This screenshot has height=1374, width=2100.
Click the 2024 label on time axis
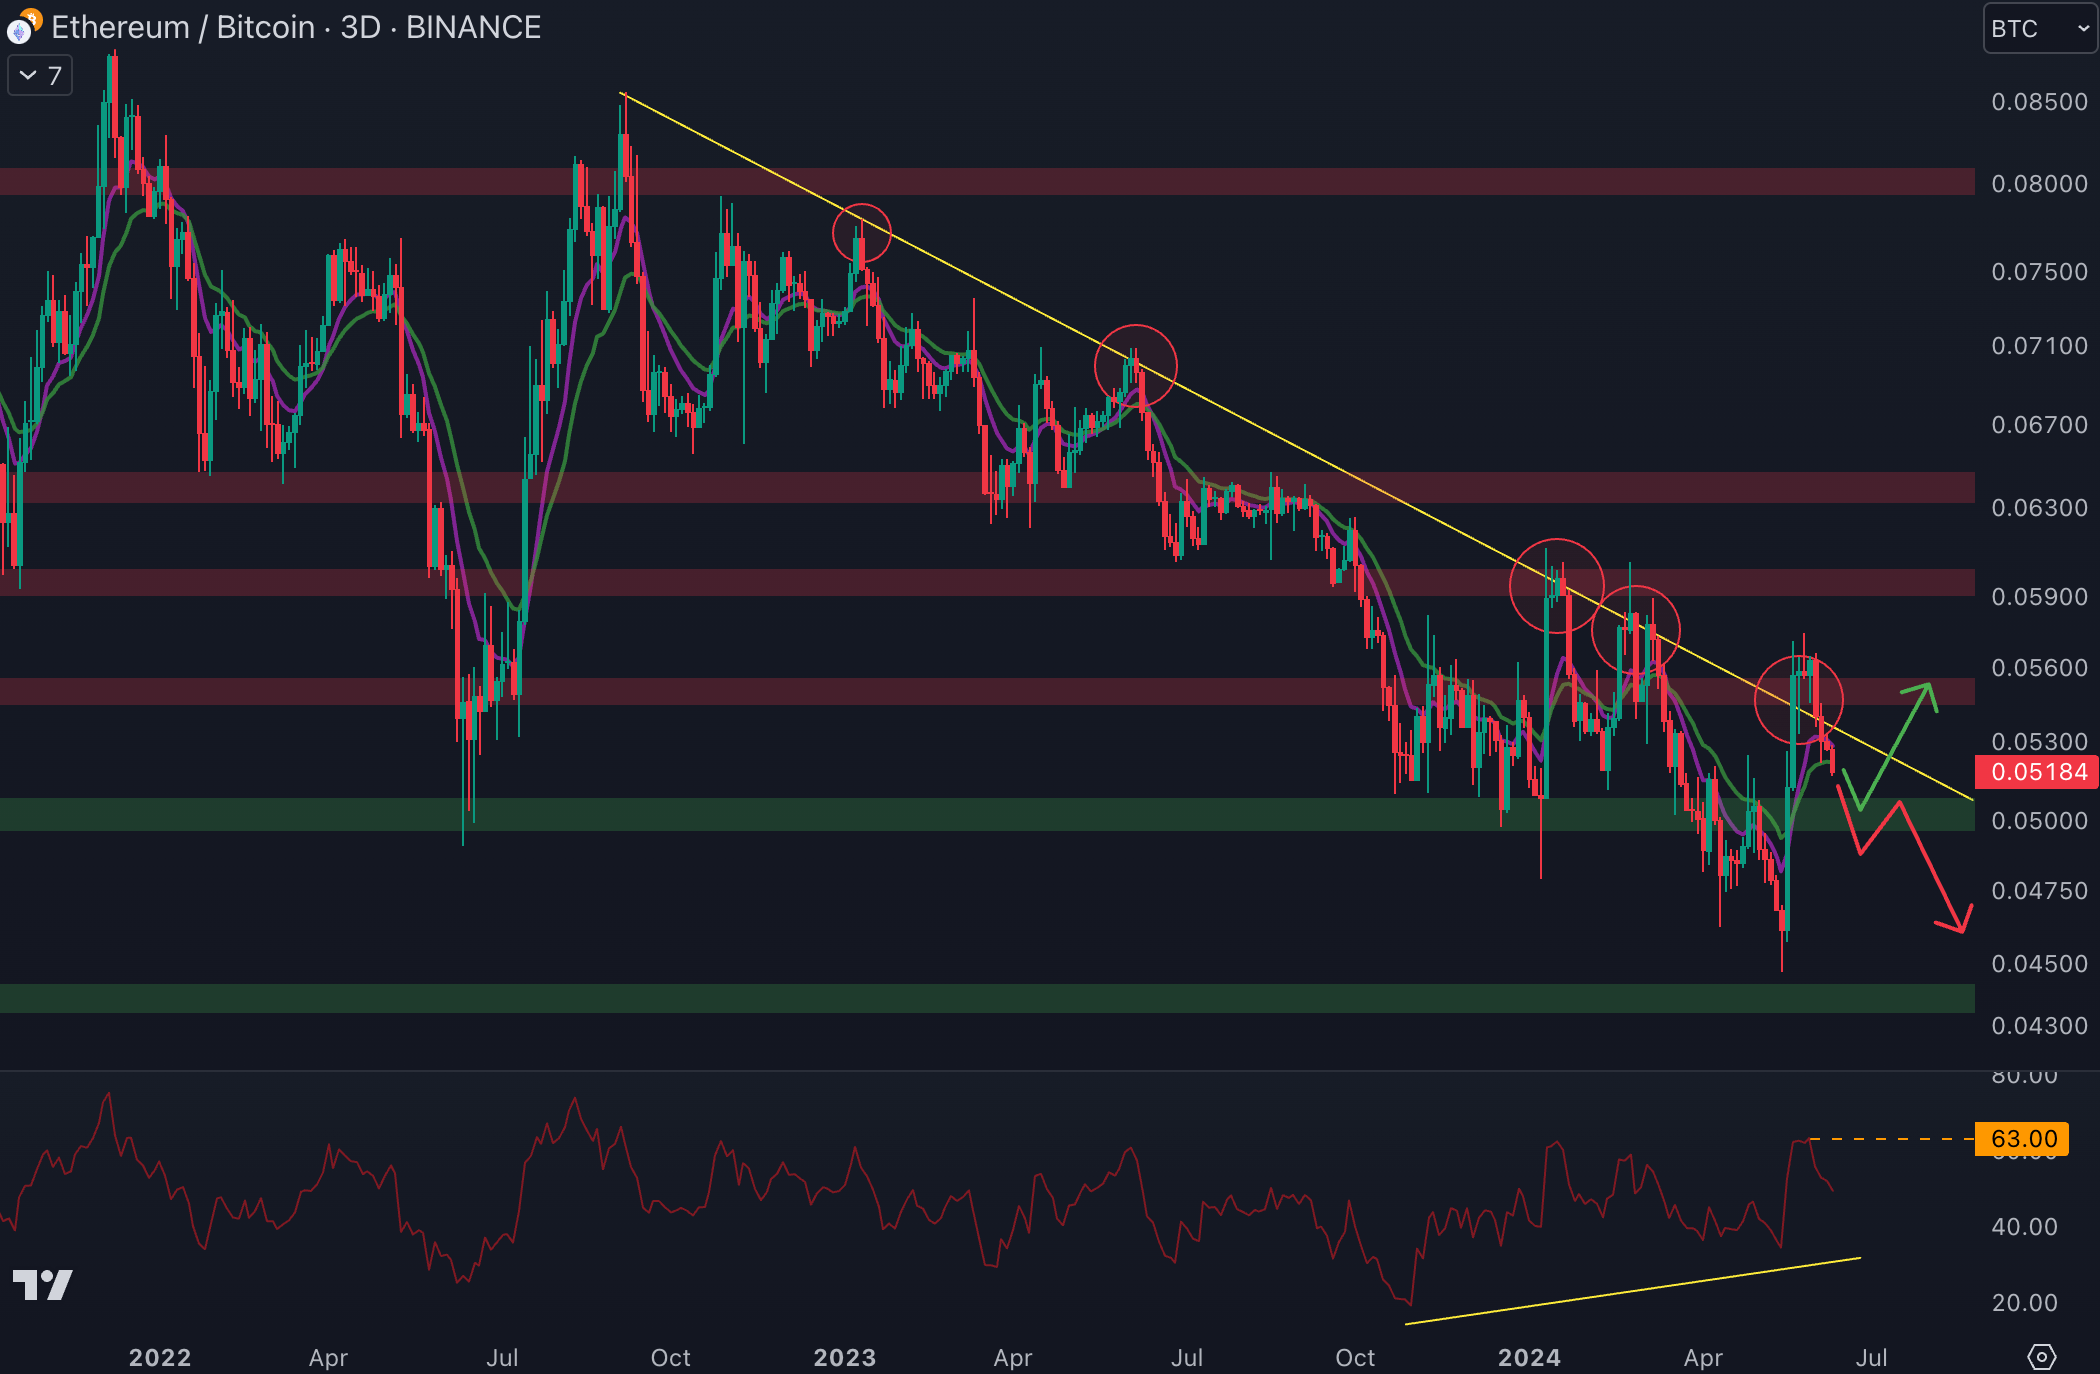click(1529, 1357)
